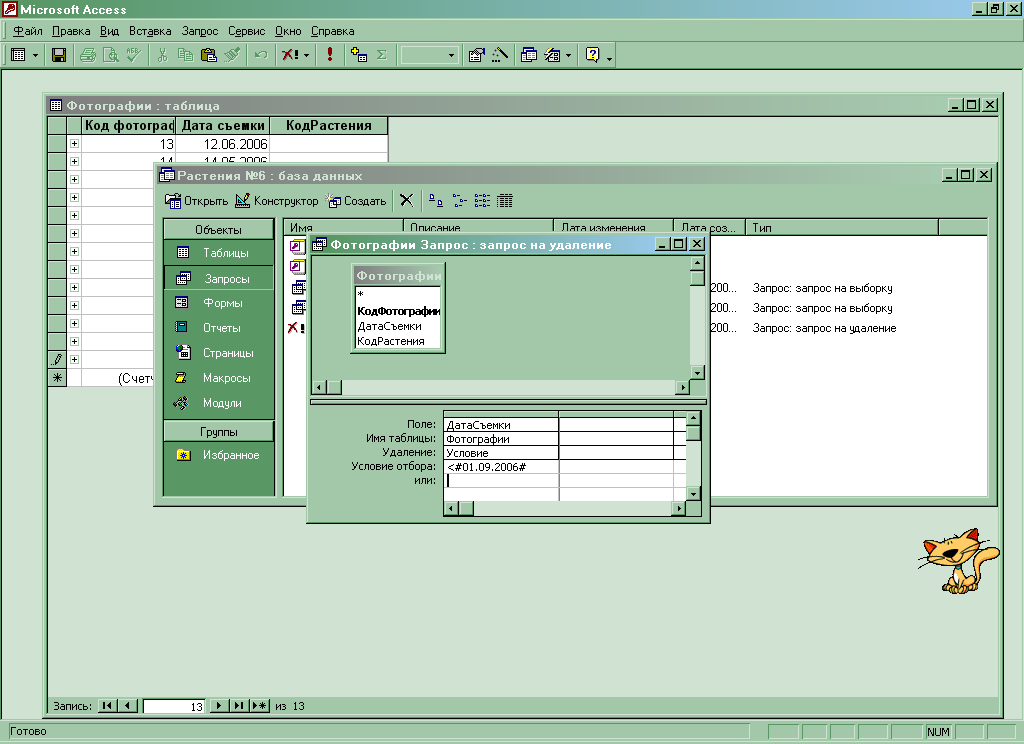The height and width of the screenshot is (744, 1024).
Task: Select Макросы in objects pane
Action: pos(219,378)
